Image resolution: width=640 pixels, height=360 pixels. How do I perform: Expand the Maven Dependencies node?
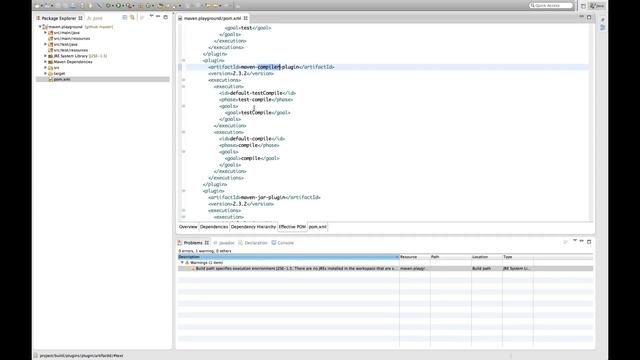click(45, 62)
